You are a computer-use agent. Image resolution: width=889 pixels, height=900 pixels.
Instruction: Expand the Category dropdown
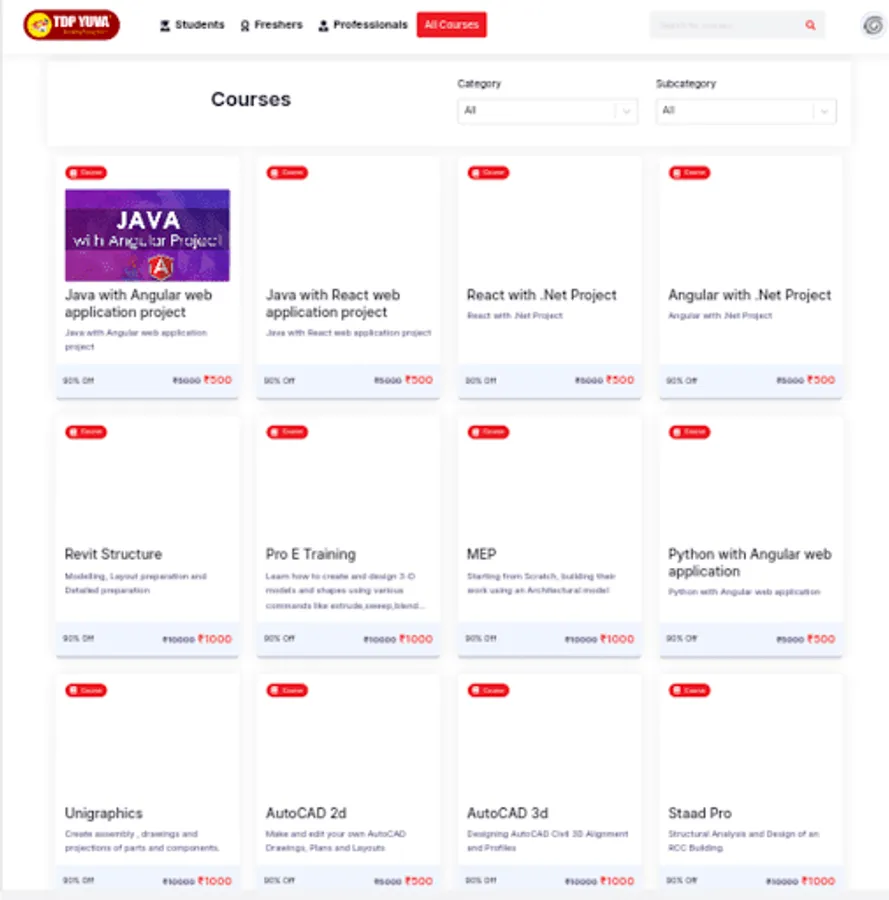pyautogui.click(x=548, y=111)
